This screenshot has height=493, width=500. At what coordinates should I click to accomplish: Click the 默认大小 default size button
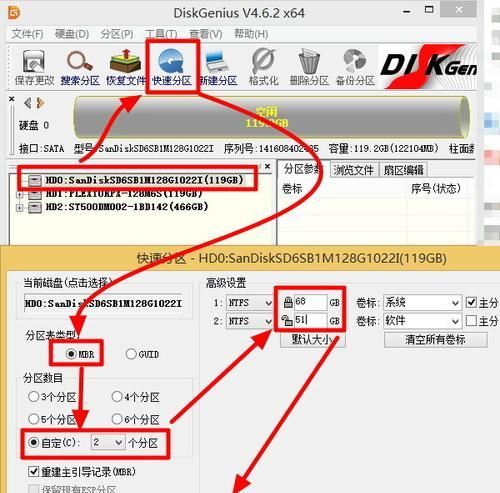point(312,340)
